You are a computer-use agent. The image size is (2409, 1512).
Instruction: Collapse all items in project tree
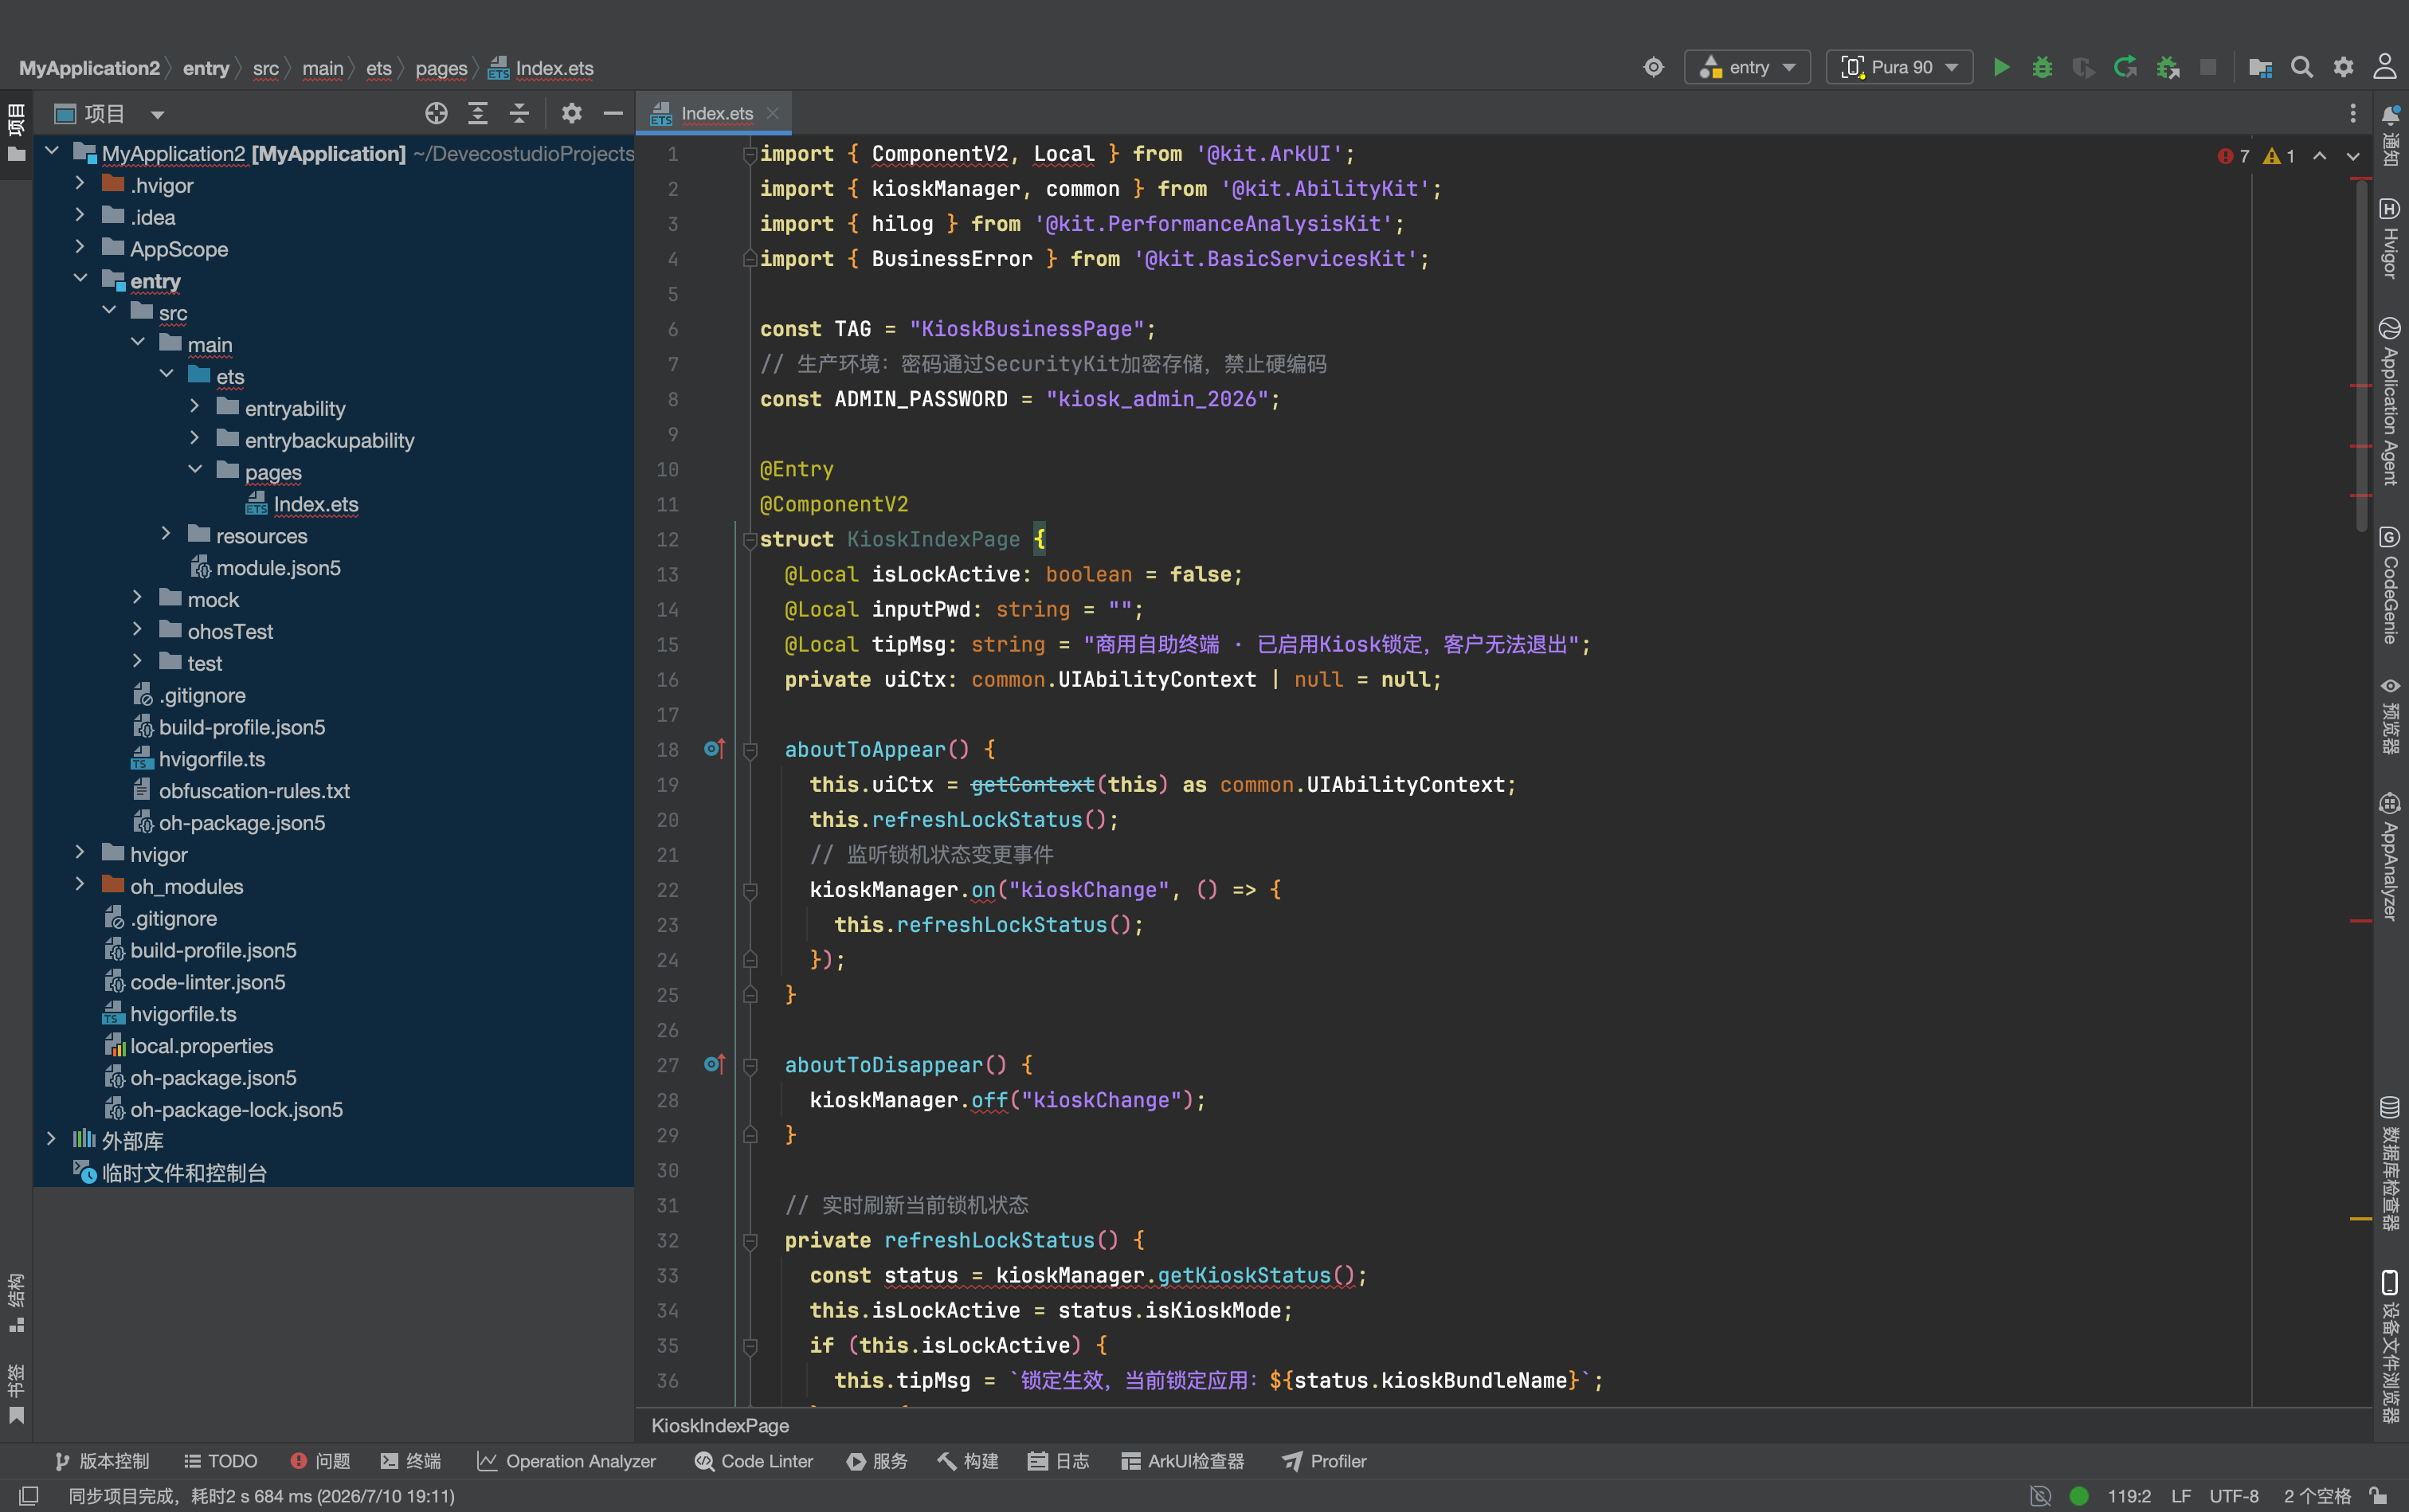[x=519, y=113]
